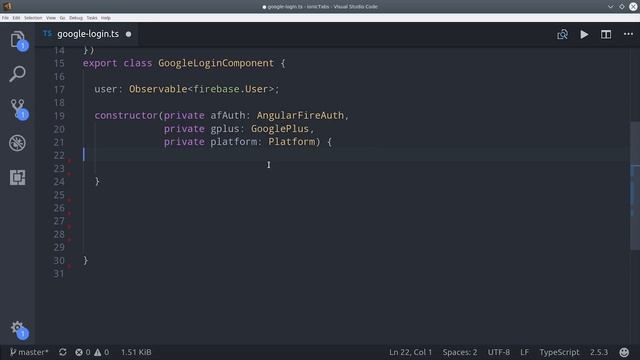Viewport: 640px width, 360px height.
Task: Click the 'export' keyword on line 15
Action: click(x=100, y=63)
